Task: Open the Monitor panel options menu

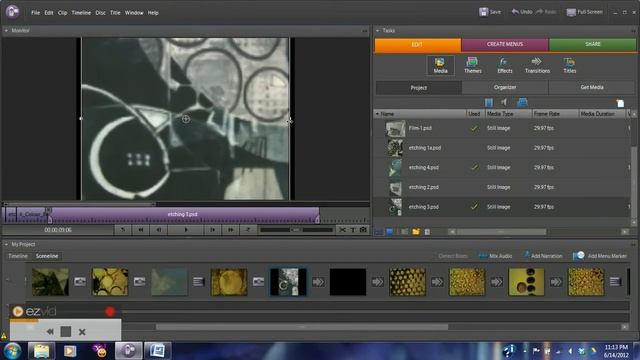Action: click(364, 31)
